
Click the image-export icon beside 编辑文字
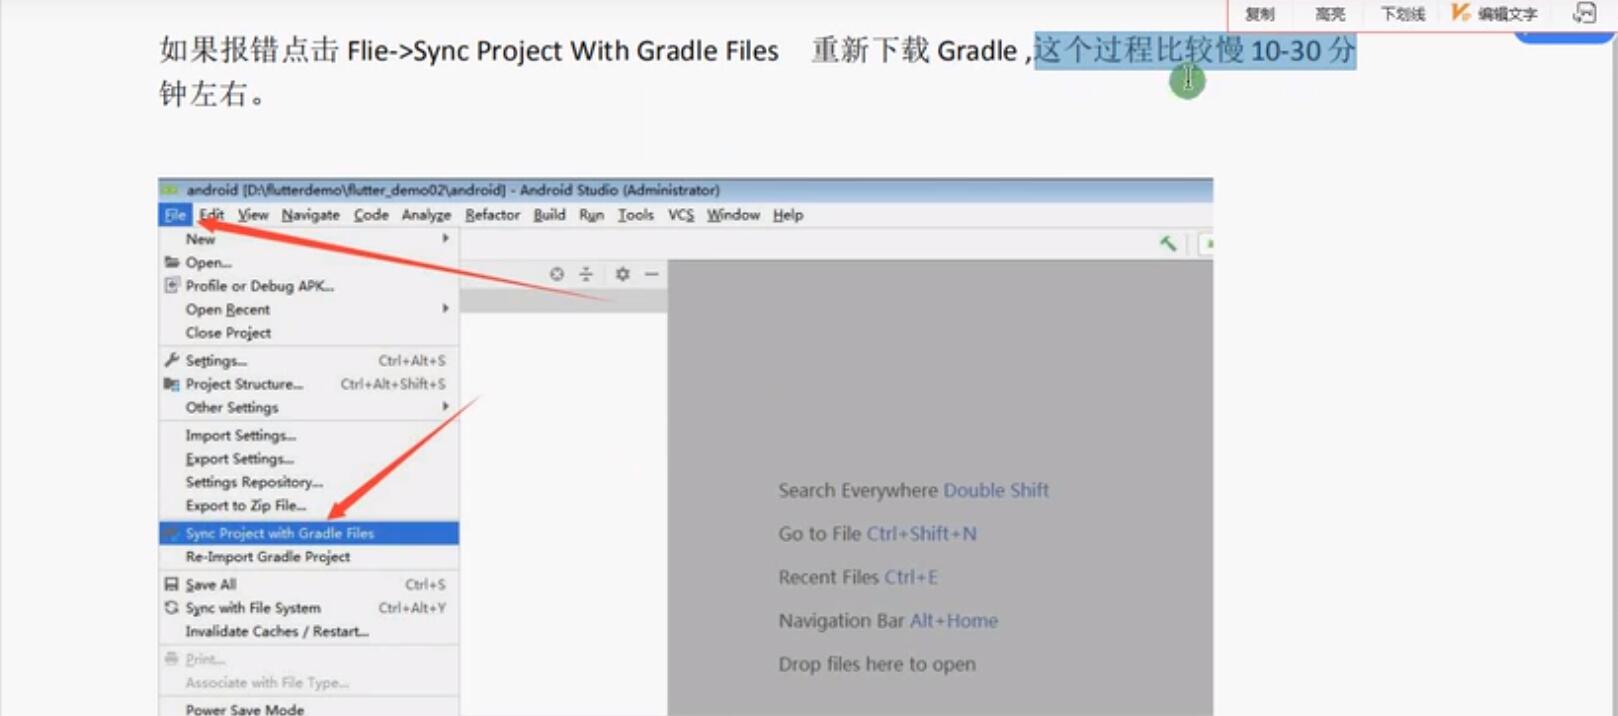point(1584,13)
